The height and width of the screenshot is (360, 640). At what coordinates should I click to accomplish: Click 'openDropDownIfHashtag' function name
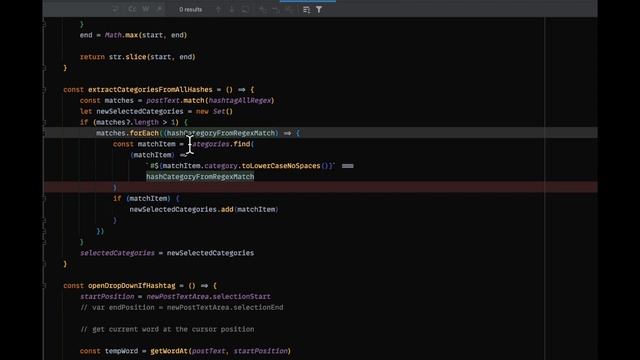coord(131,286)
